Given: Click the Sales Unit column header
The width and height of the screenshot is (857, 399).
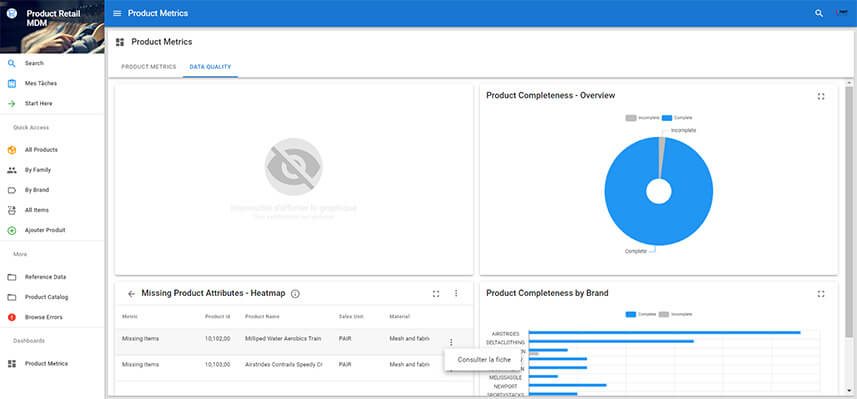Looking at the screenshot, I should click(x=351, y=316).
